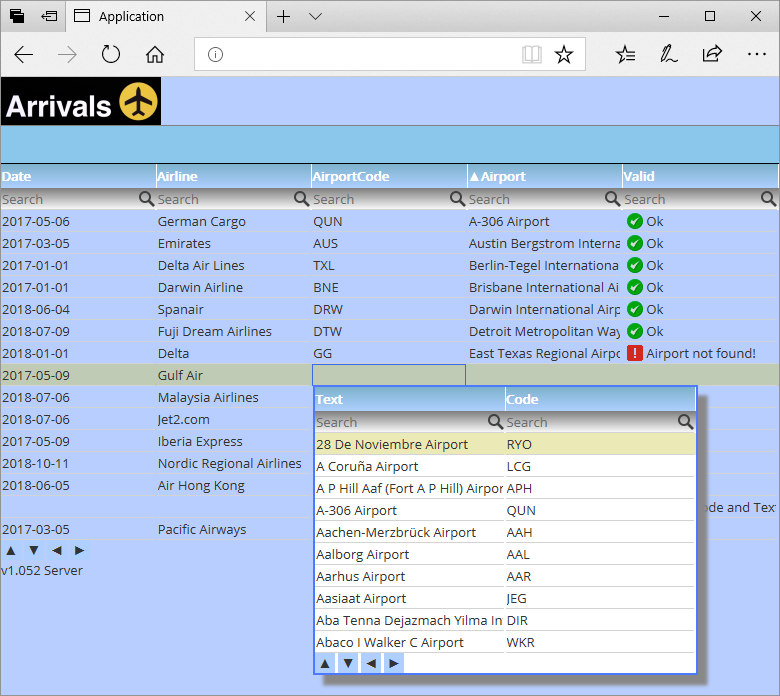Sort popup by Text column header

[410, 399]
